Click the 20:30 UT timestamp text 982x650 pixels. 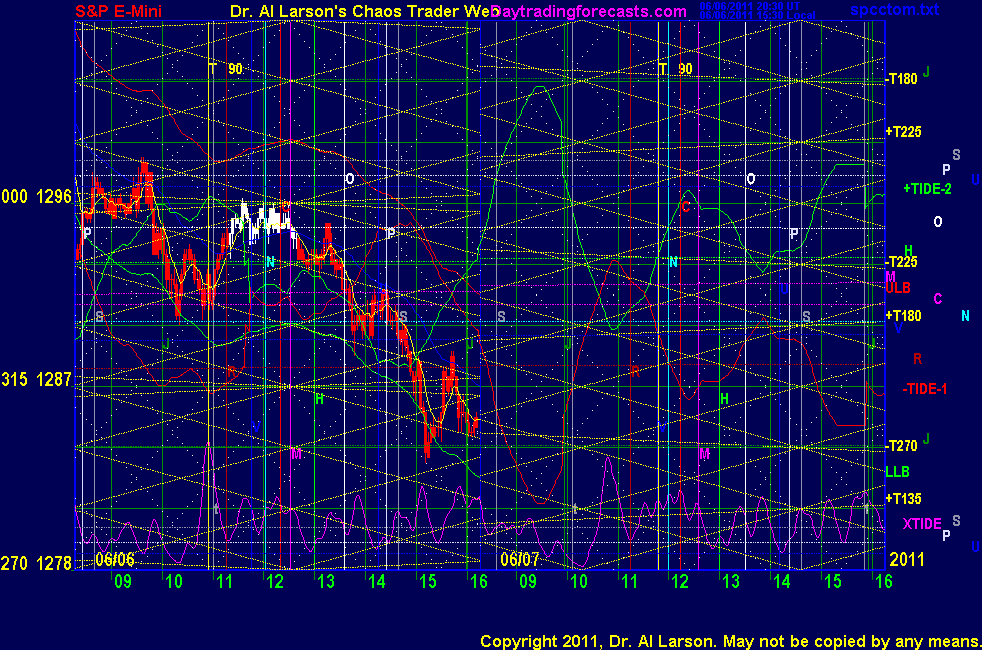(749, 6)
